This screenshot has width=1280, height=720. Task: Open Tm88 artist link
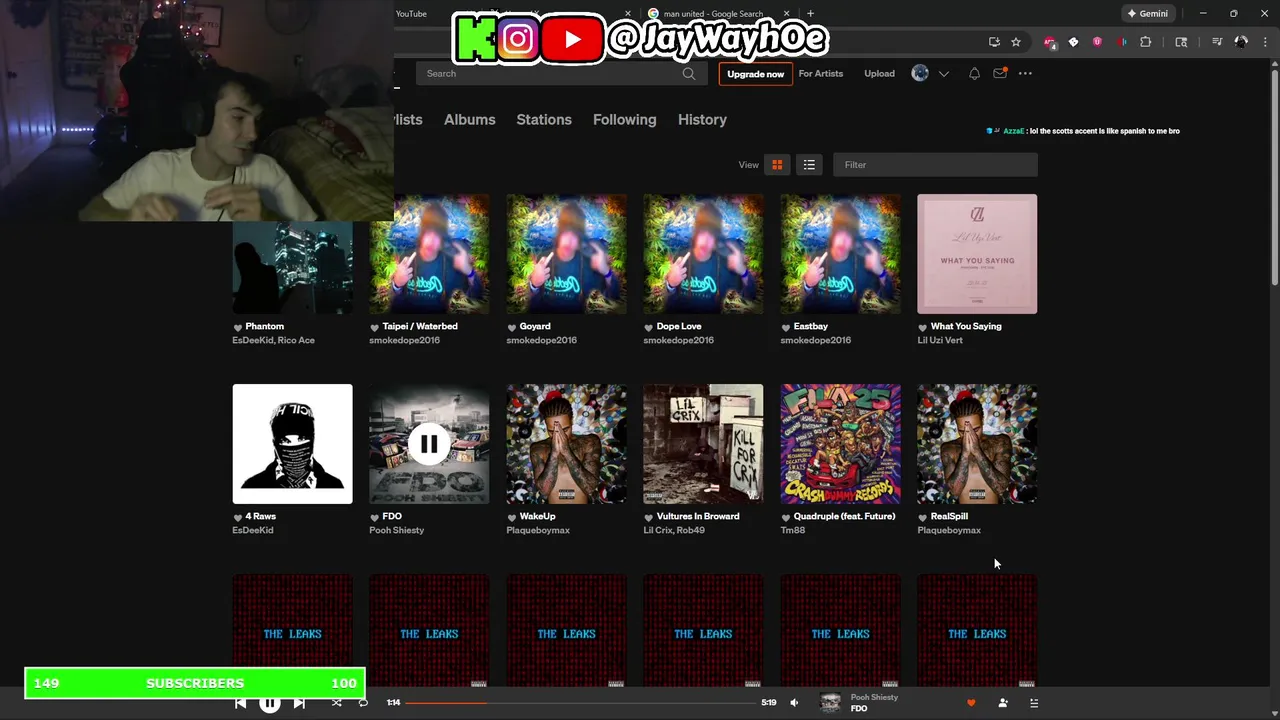[x=792, y=530]
